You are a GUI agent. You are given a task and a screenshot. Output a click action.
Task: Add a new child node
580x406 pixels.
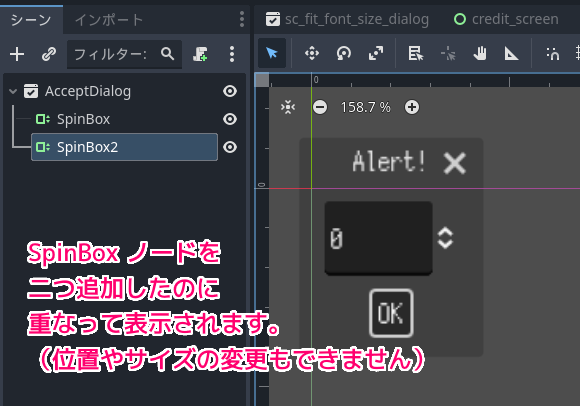17,54
